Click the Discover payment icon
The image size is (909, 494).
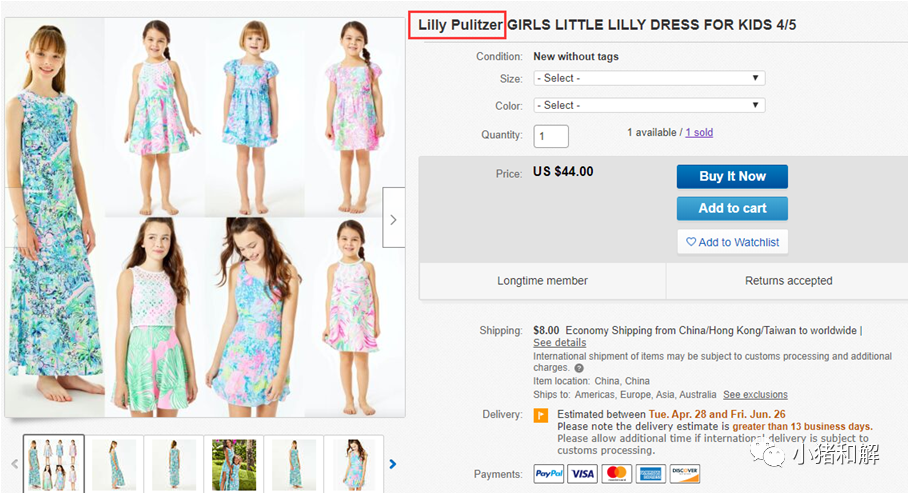[x=685, y=474]
